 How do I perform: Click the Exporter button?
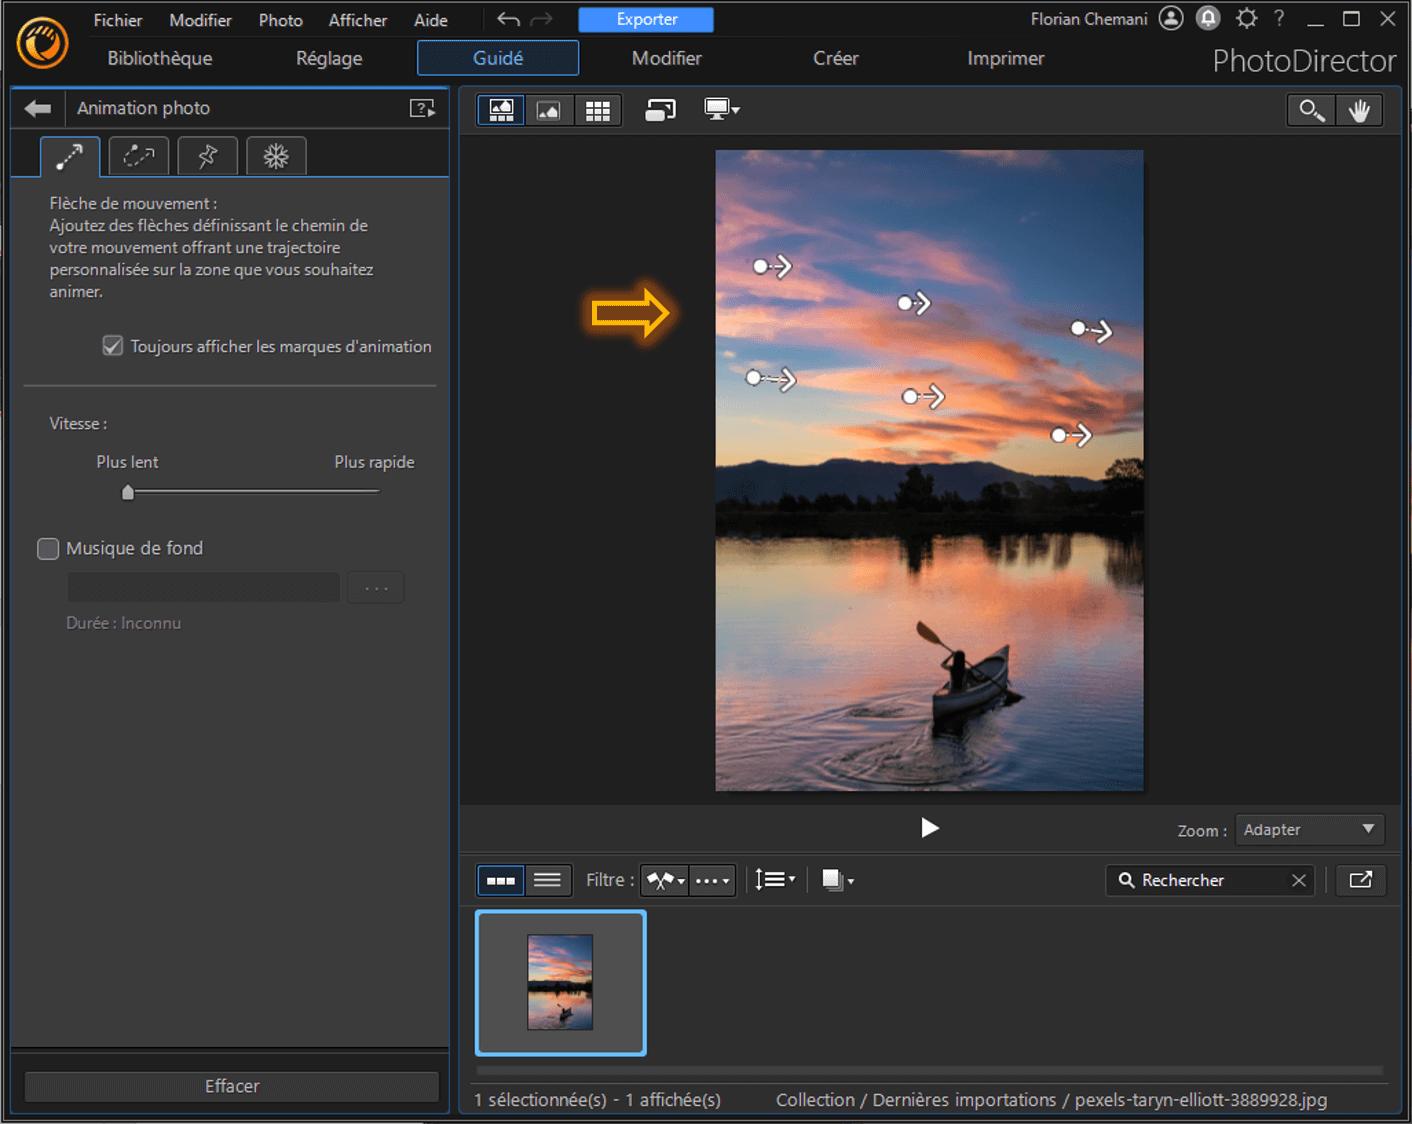point(646,19)
